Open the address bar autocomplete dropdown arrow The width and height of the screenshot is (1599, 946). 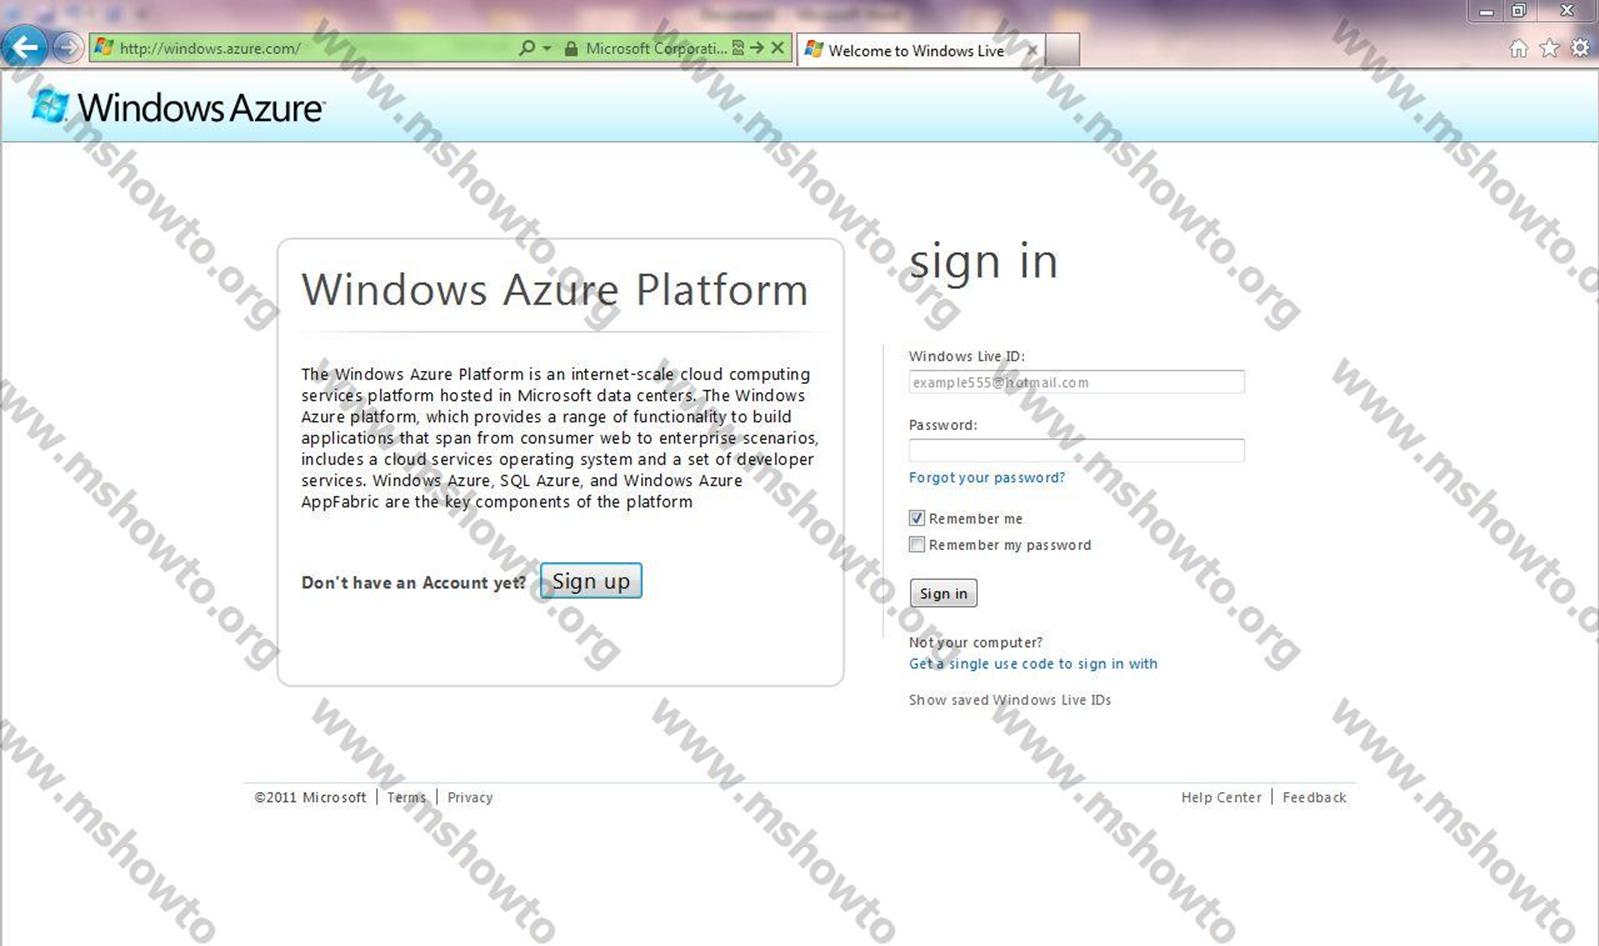tap(547, 48)
